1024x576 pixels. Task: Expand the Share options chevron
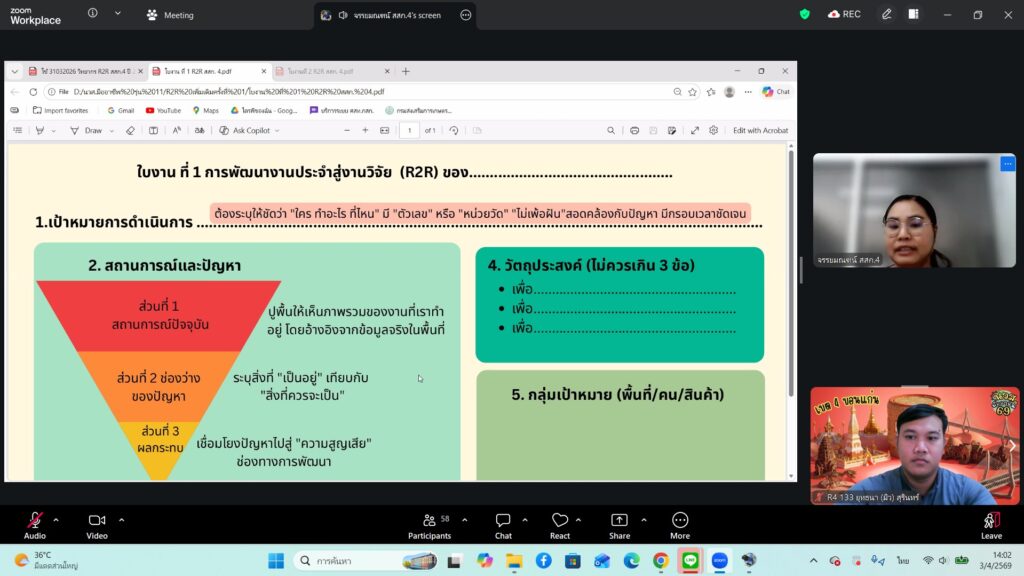coord(643,520)
